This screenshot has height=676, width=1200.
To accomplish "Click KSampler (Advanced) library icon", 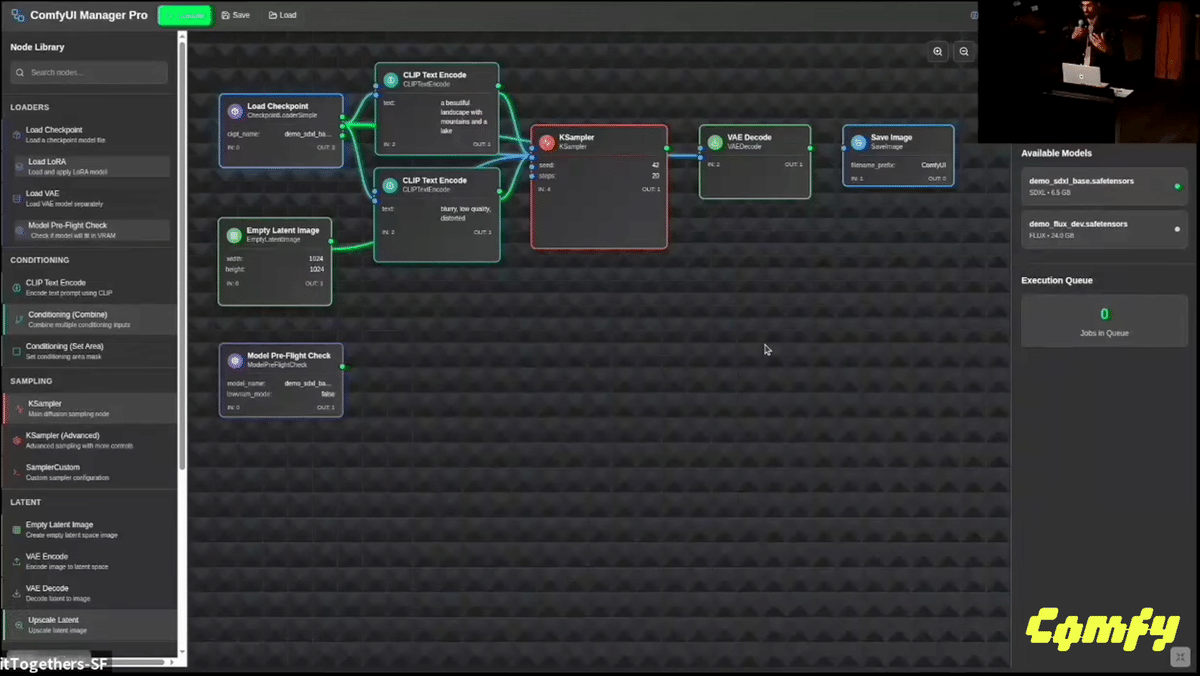I will [x=16, y=440].
